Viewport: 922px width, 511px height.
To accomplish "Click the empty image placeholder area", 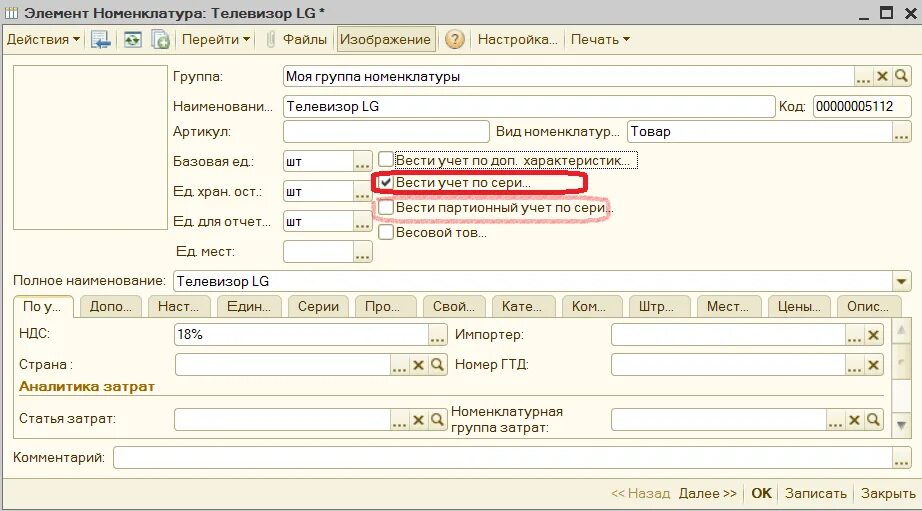I will [x=91, y=147].
